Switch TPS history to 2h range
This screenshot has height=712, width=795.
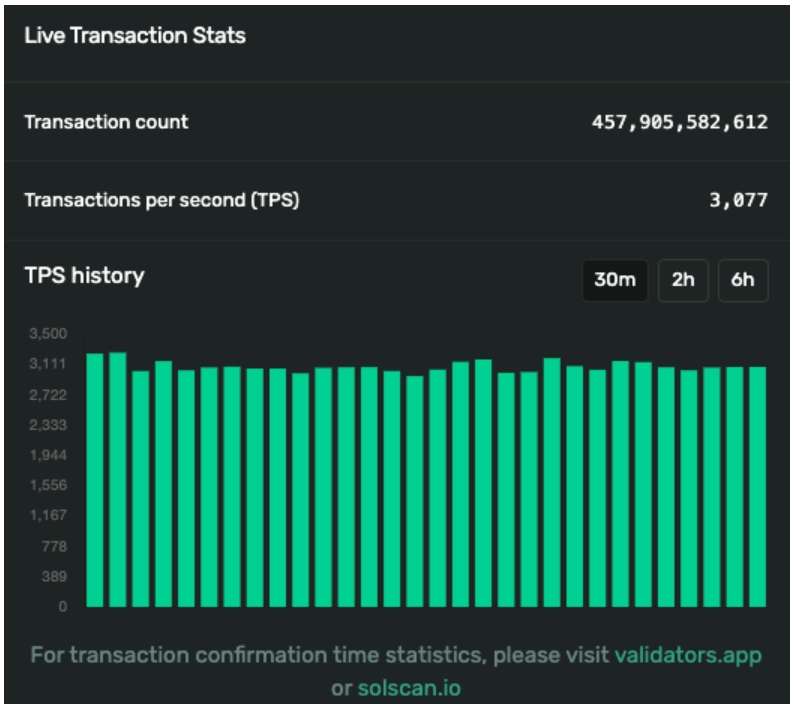683,280
